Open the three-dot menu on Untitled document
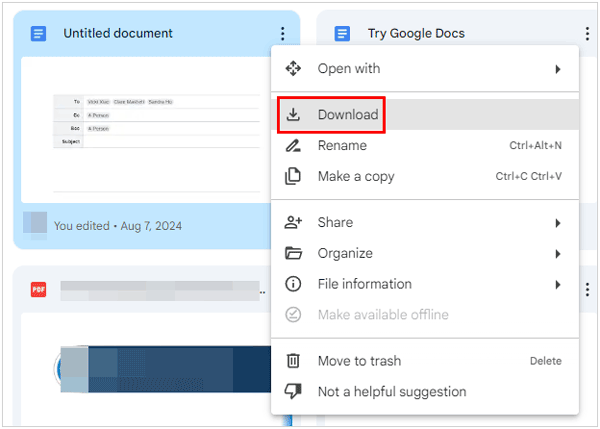Screen dimensions: 600x429 (282, 34)
